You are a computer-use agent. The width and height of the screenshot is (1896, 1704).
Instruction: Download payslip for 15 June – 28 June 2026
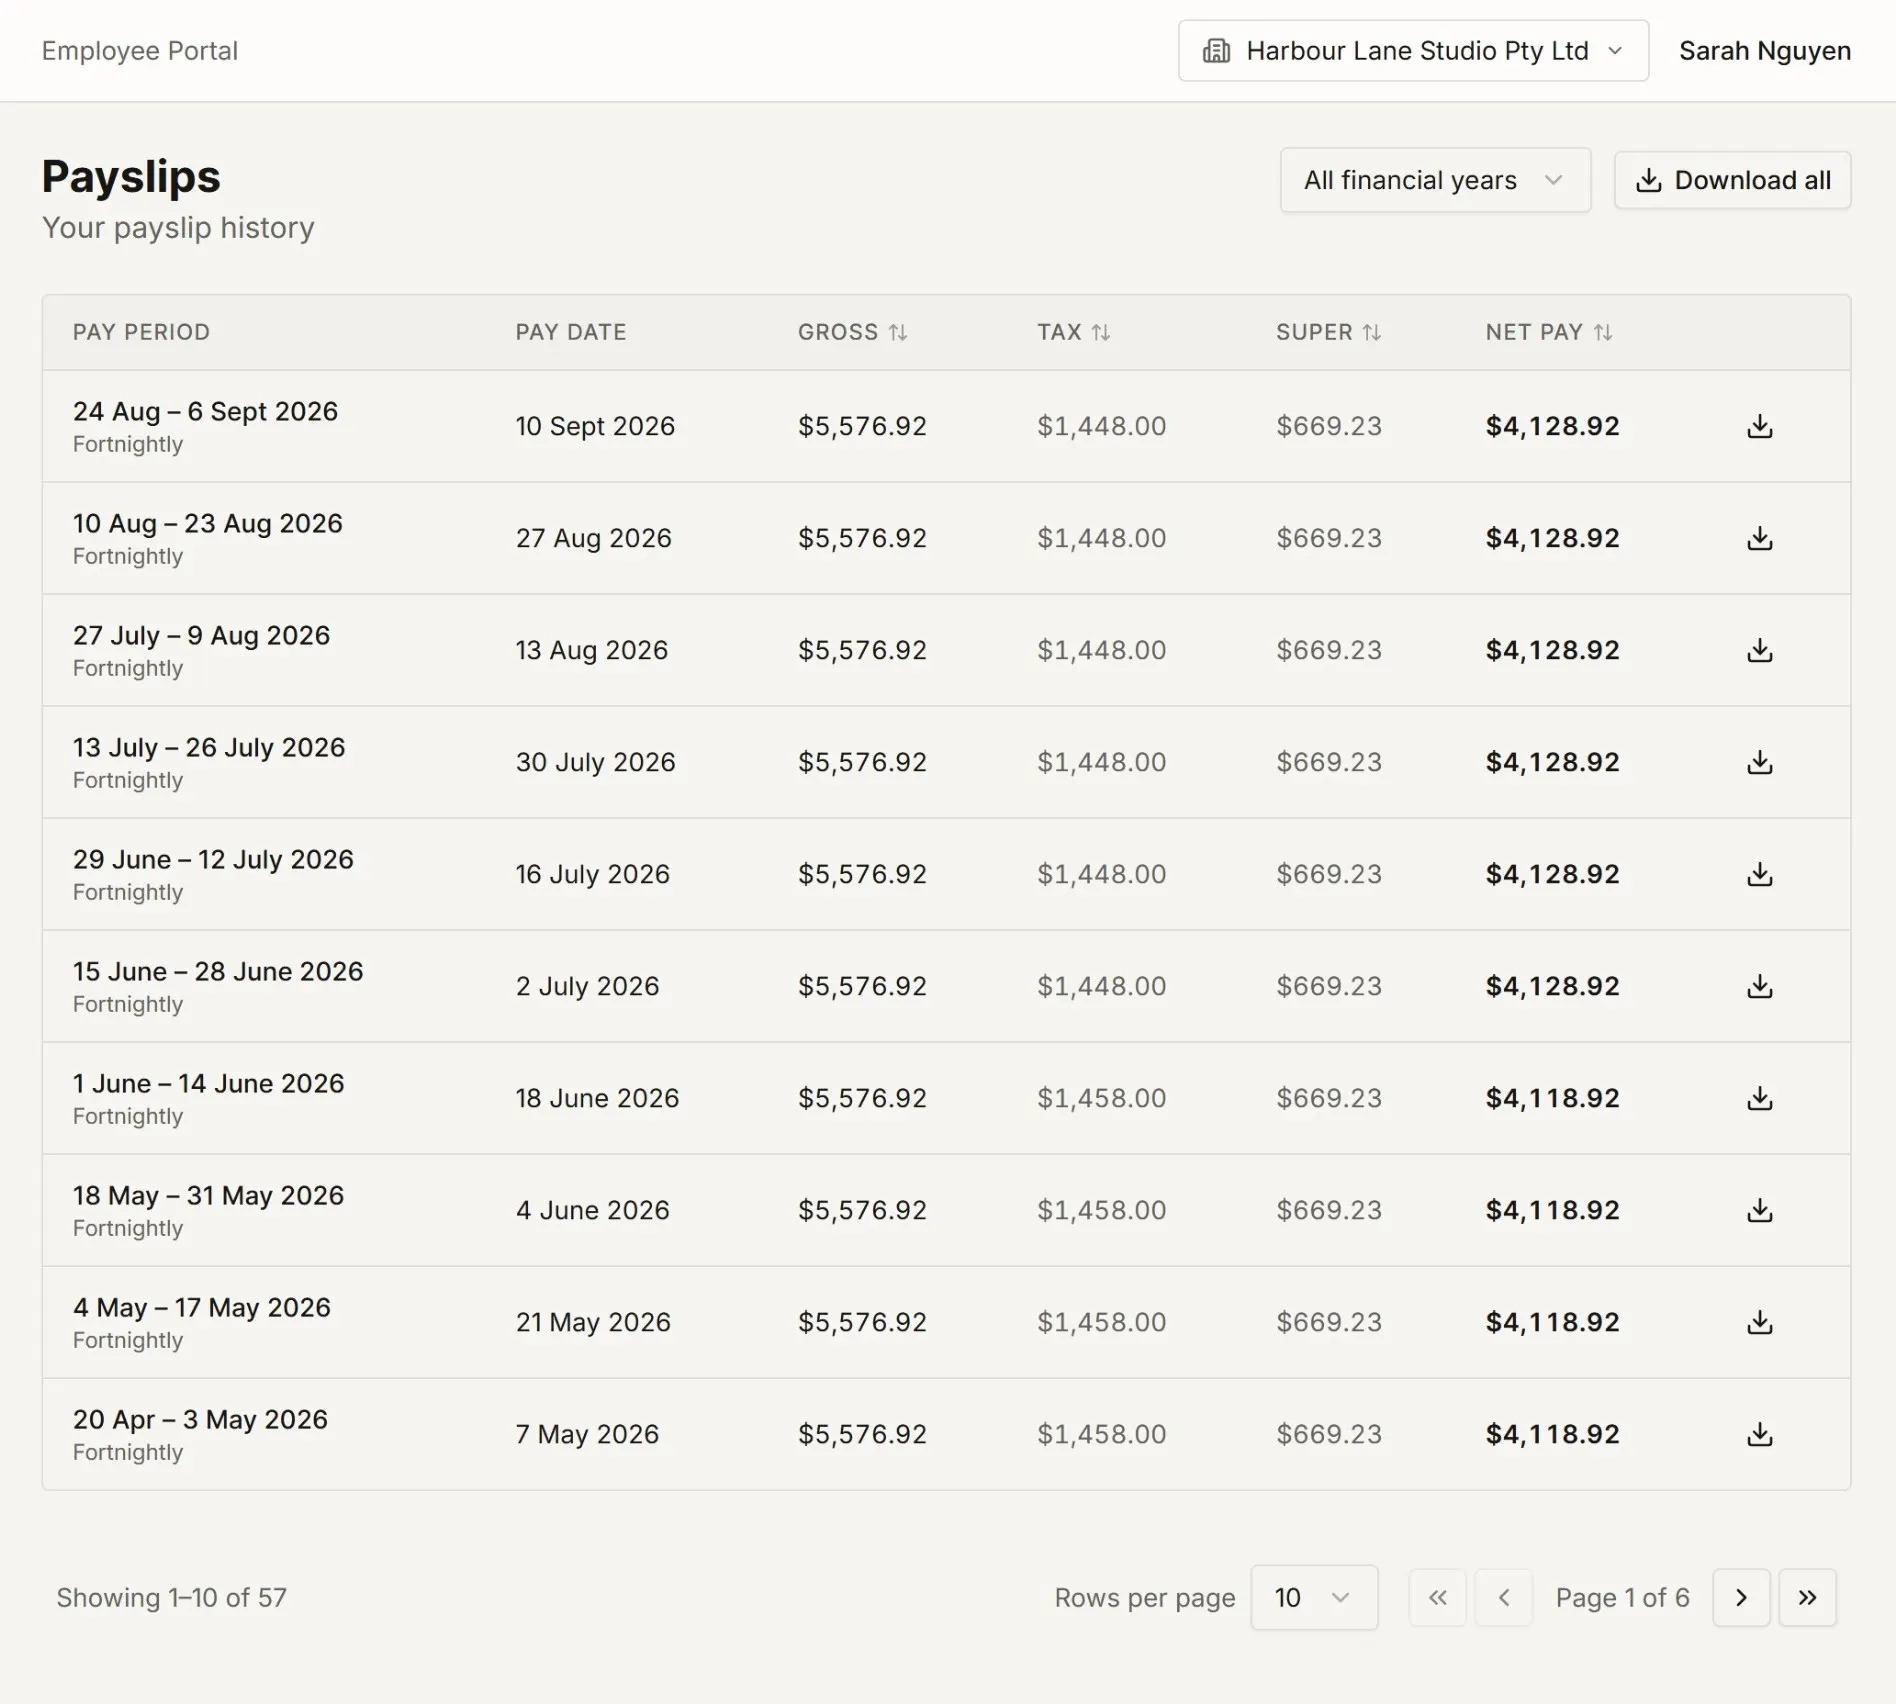coord(1759,987)
